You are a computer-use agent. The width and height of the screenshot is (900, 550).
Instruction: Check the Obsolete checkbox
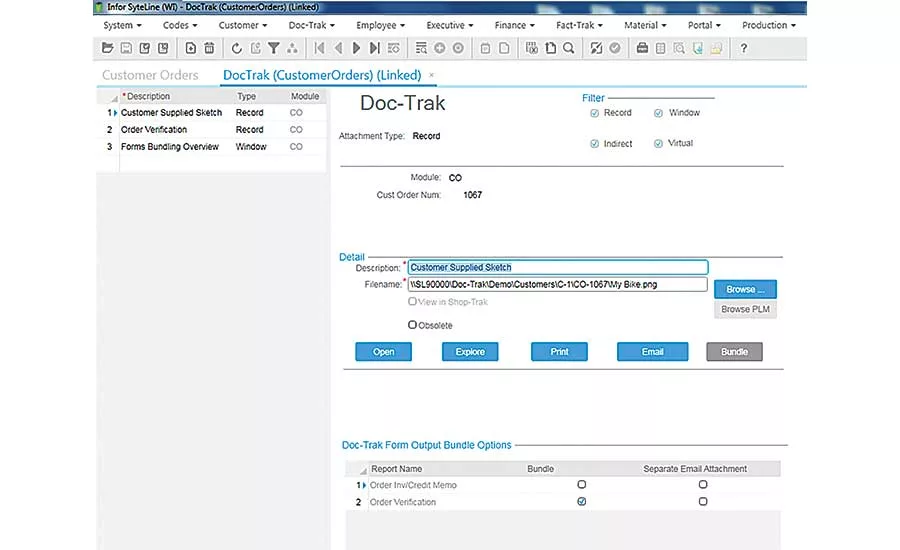point(412,325)
